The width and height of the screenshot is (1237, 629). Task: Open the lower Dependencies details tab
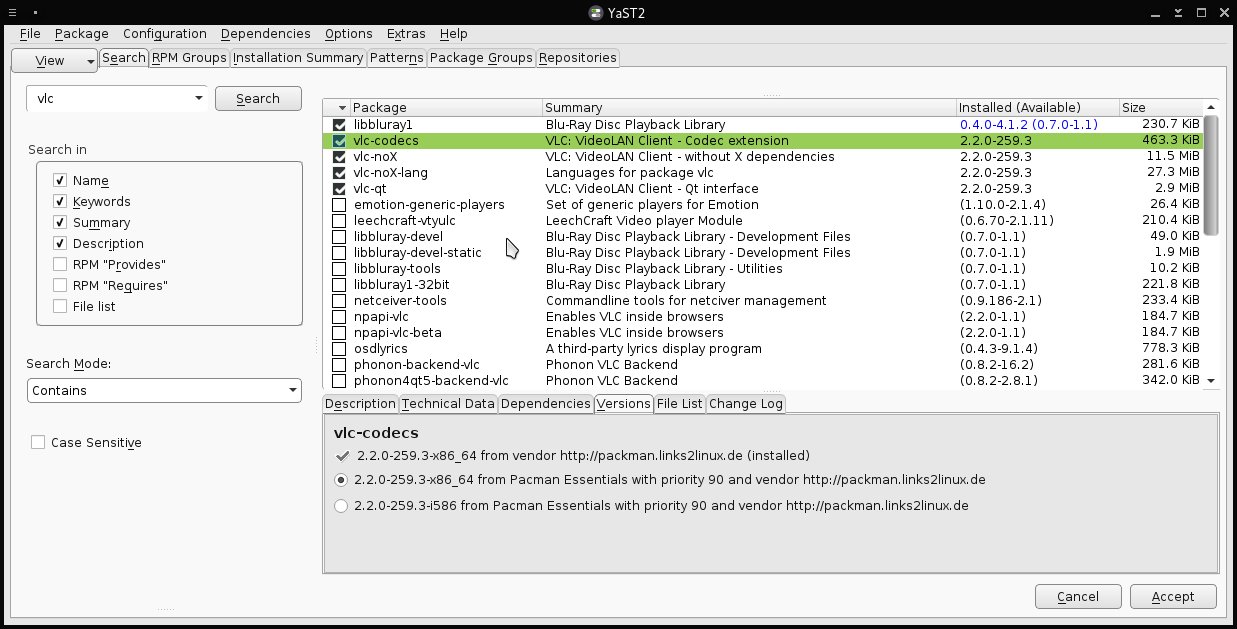545,404
